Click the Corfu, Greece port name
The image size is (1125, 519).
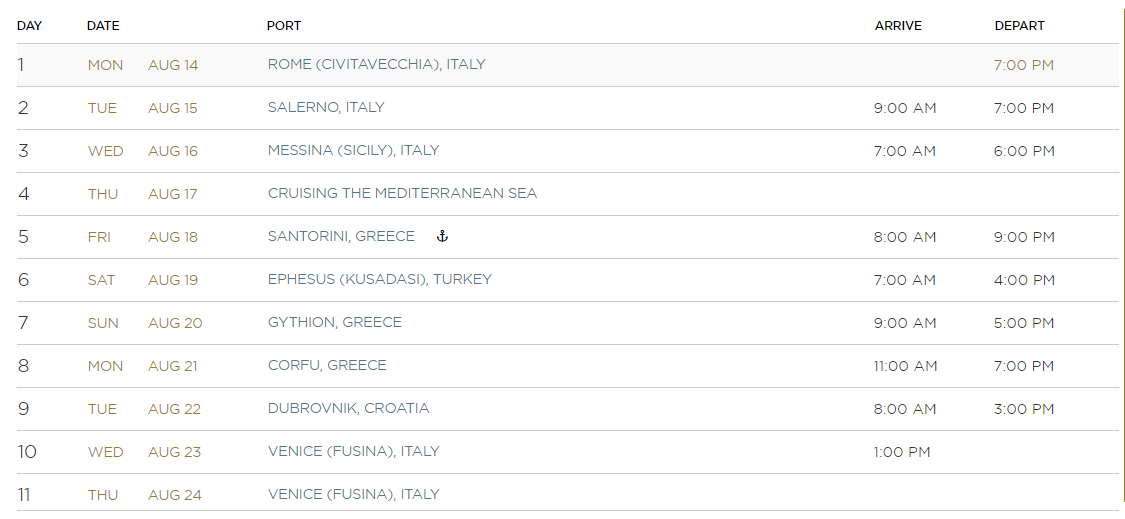tap(326, 365)
